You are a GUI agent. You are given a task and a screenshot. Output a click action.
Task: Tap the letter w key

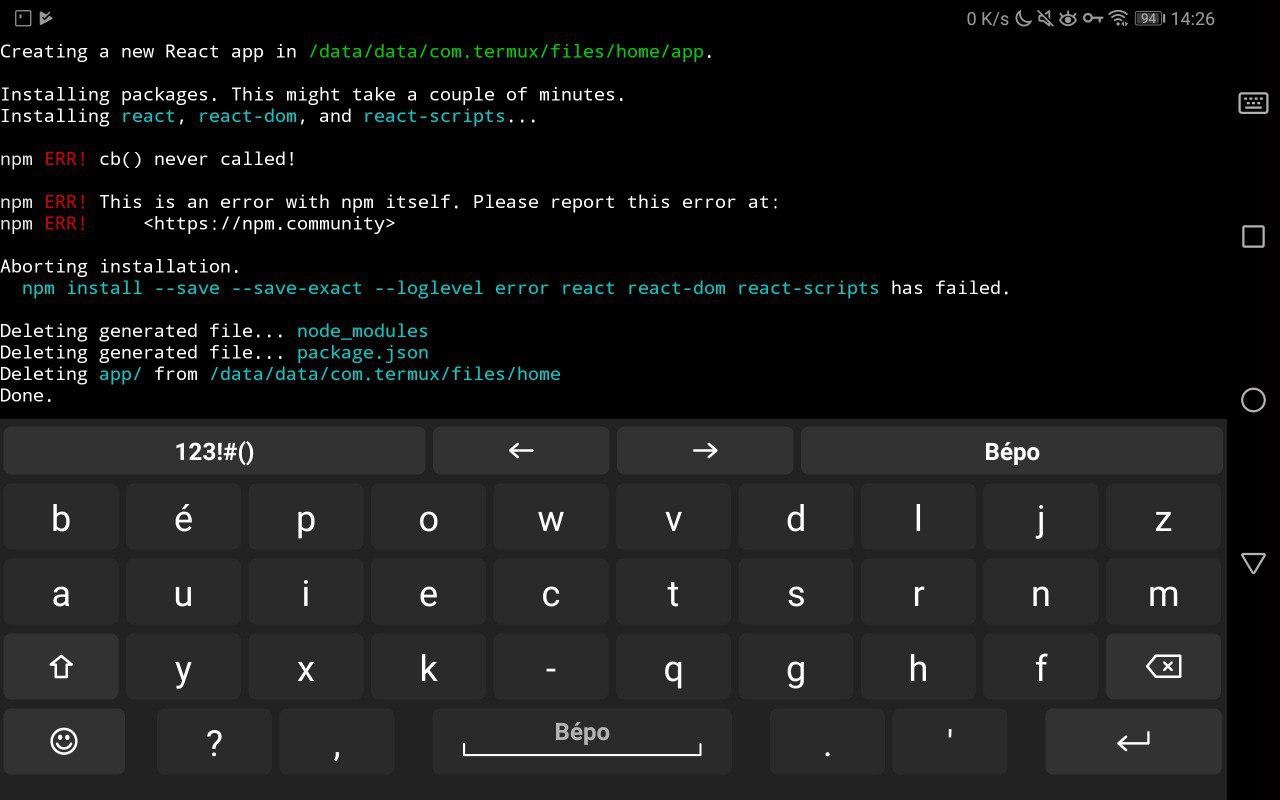pos(551,519)
